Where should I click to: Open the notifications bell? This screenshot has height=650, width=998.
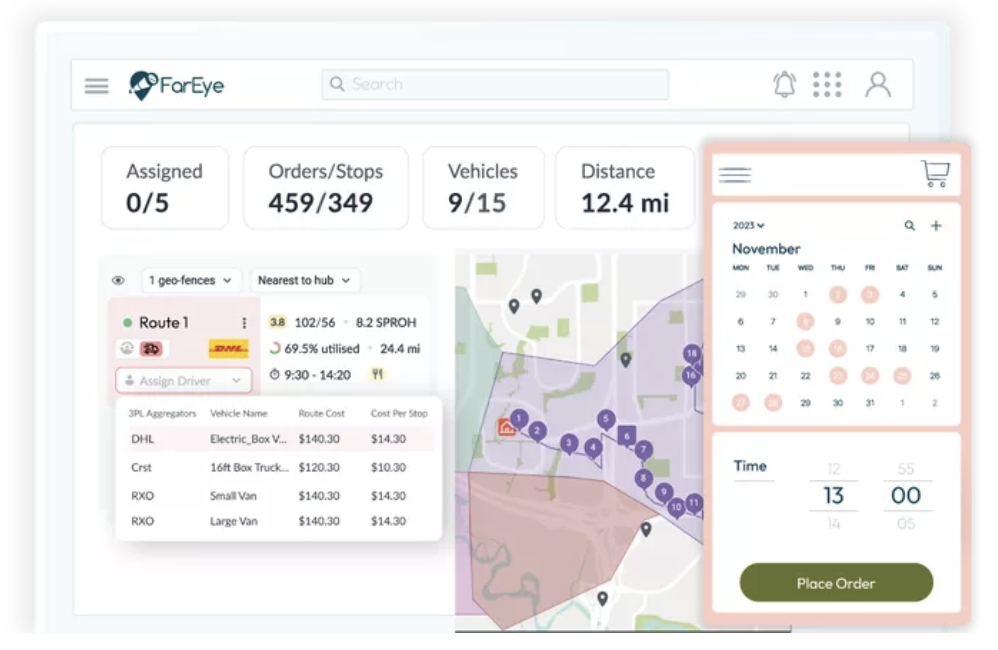[784, 84]
